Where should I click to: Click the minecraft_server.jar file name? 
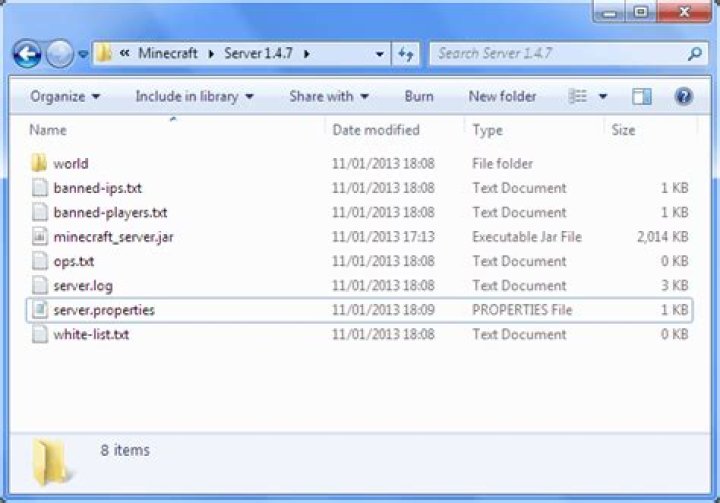tap(113, 237)
